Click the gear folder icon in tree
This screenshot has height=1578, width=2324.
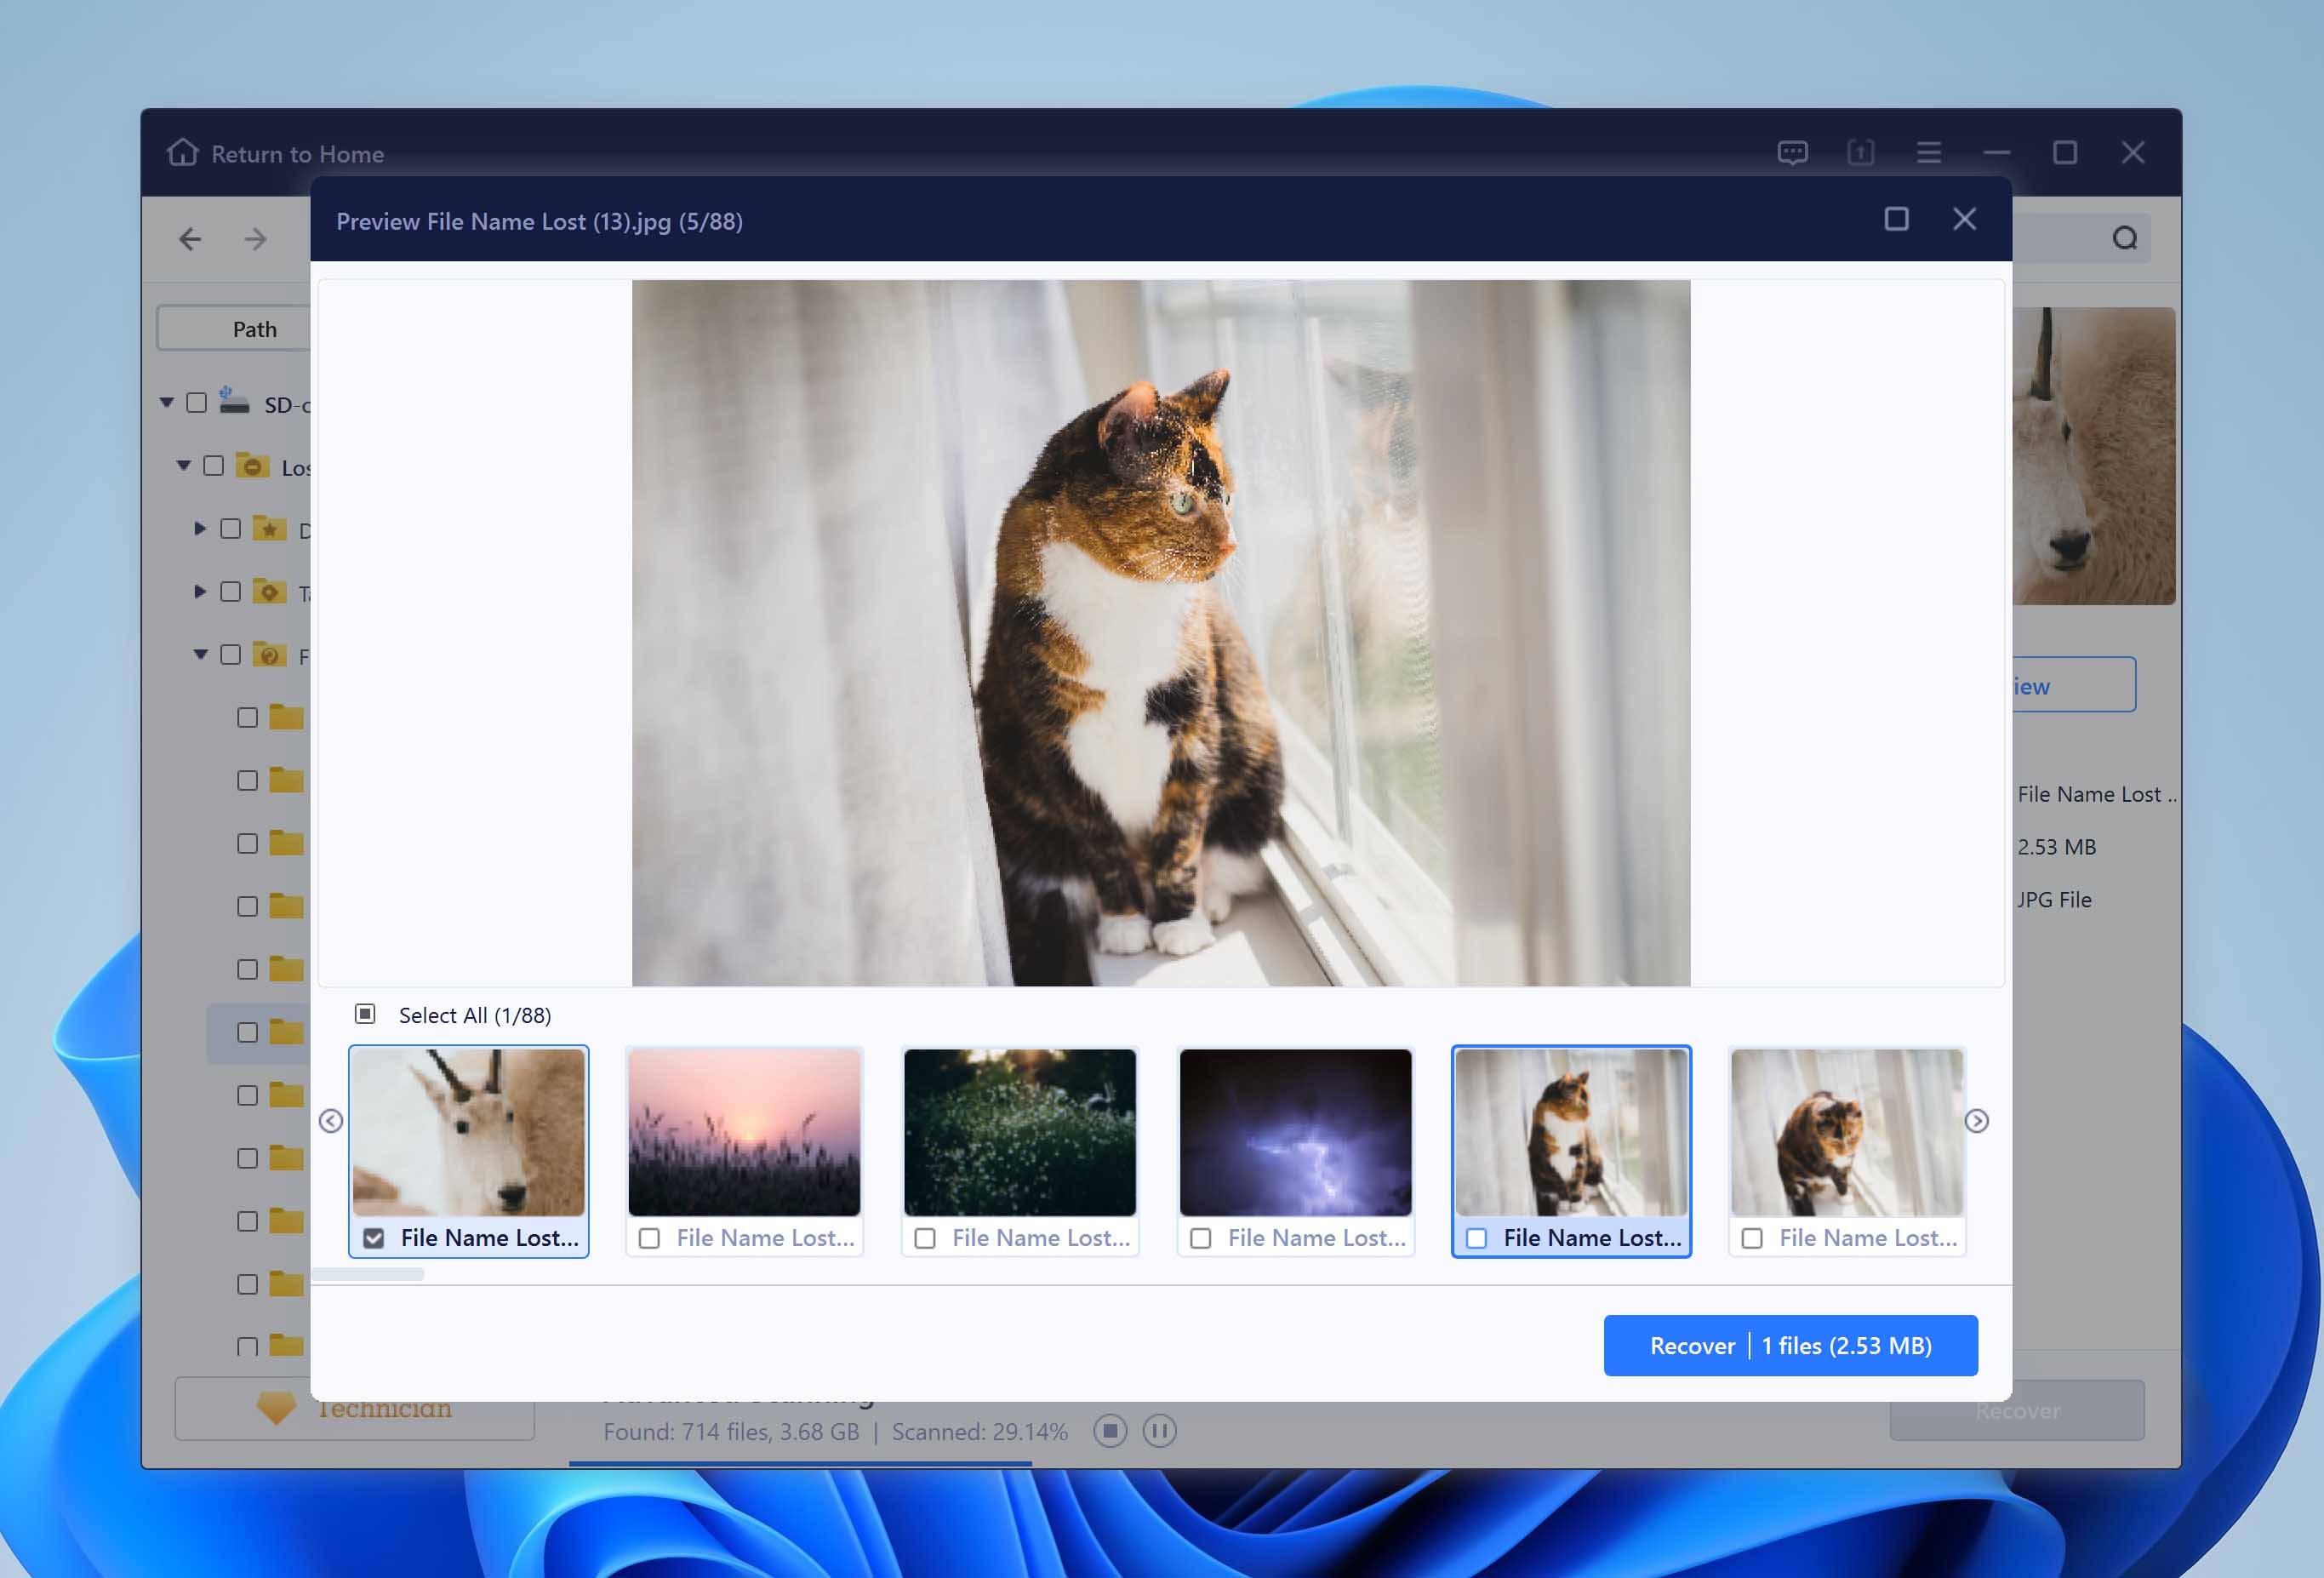click(269, 591)
